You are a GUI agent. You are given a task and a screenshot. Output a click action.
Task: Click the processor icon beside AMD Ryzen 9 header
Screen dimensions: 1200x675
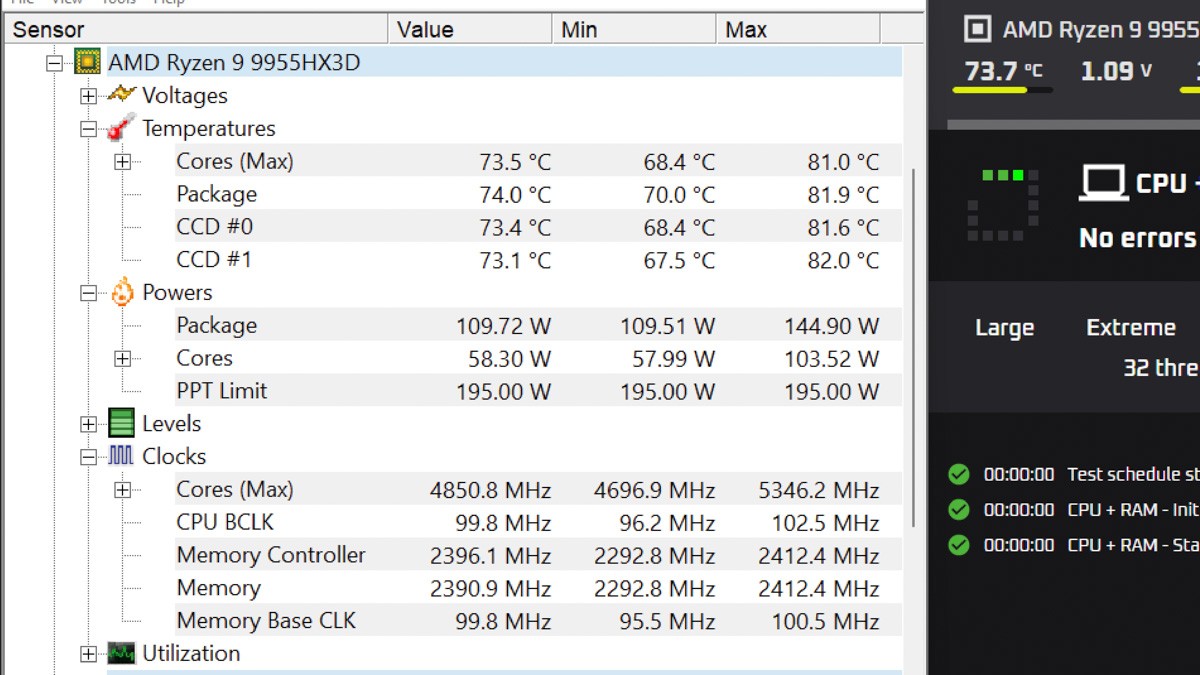[x=977, y=29]
